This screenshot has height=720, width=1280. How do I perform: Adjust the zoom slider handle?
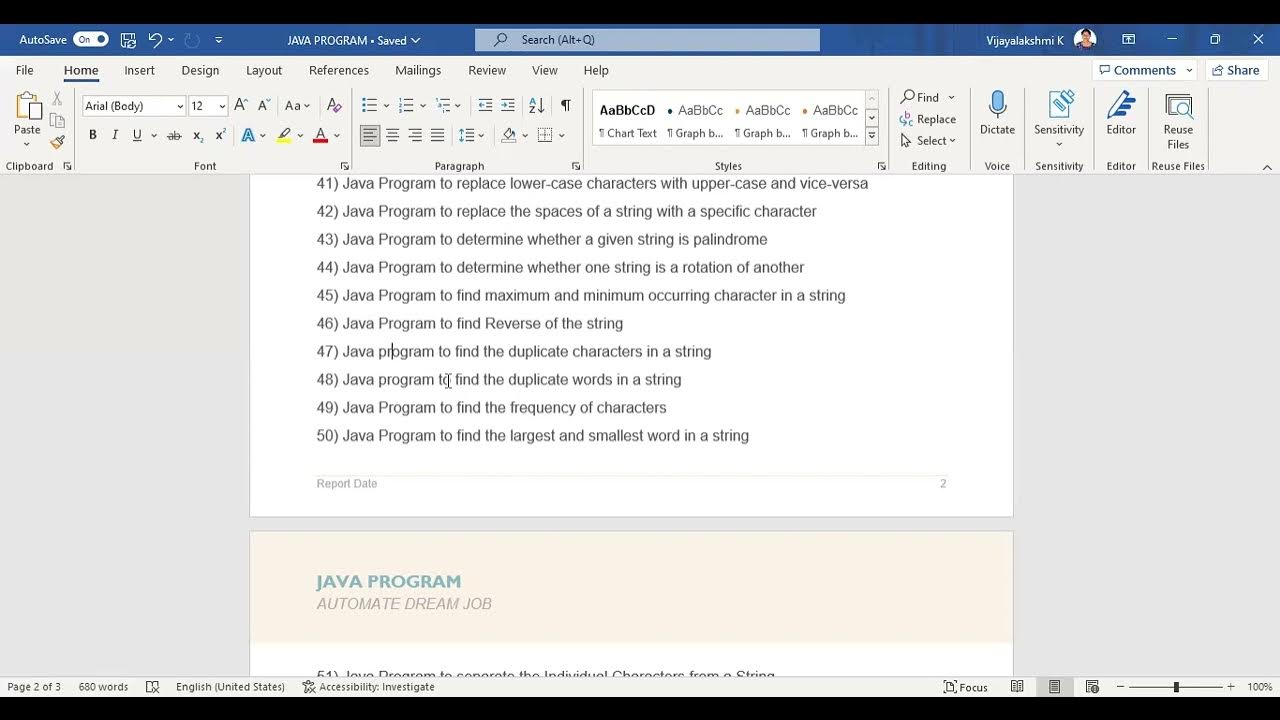tap(1176, 687)
